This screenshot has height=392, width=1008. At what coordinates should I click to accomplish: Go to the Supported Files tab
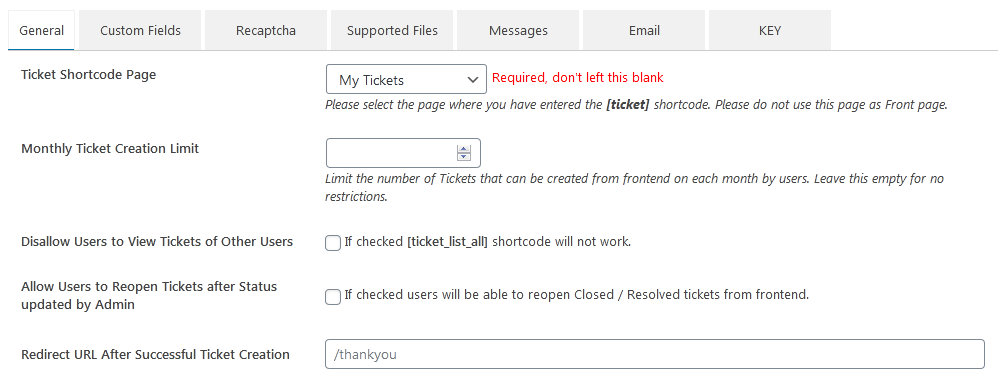392,30
